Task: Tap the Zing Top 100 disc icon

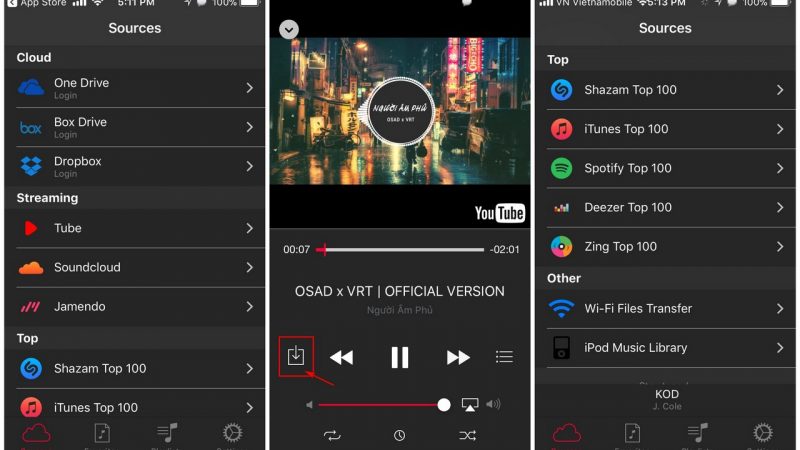Action: pos(561,247)
